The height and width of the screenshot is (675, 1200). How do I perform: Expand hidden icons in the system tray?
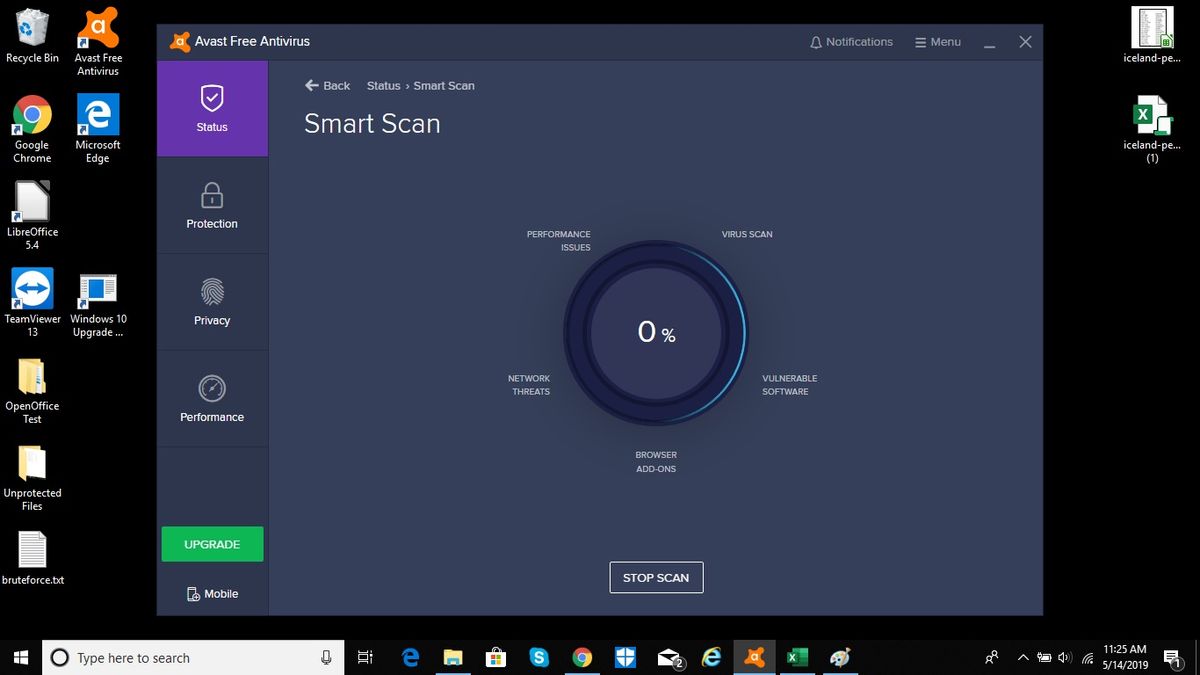click(1023, 657)
